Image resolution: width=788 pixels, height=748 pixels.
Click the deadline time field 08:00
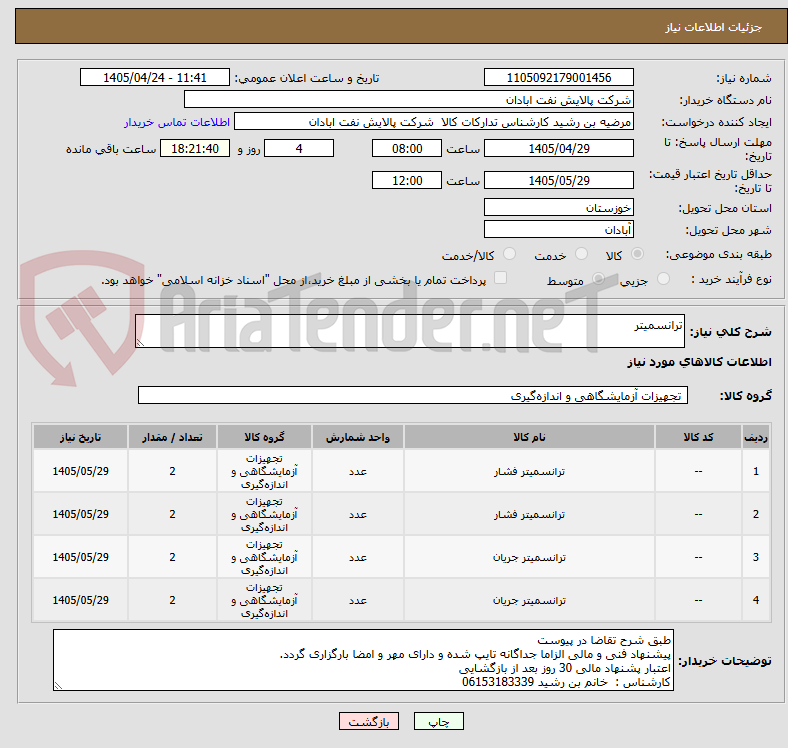click(407, 148)
